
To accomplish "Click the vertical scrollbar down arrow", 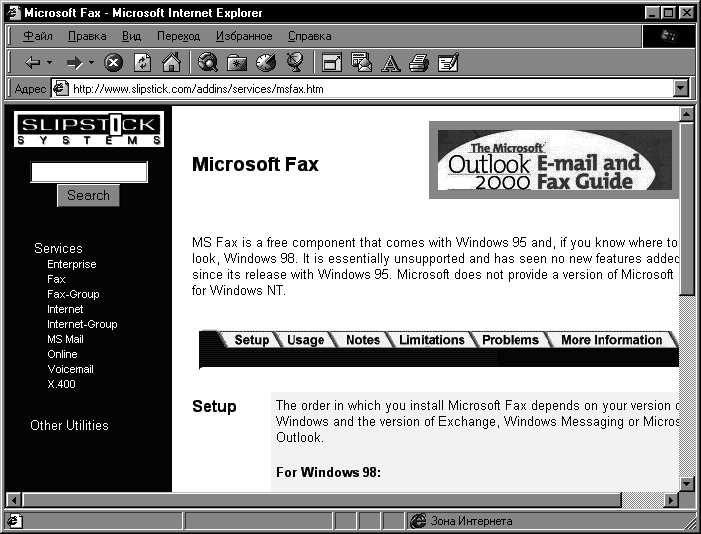I will pos(686,483).
